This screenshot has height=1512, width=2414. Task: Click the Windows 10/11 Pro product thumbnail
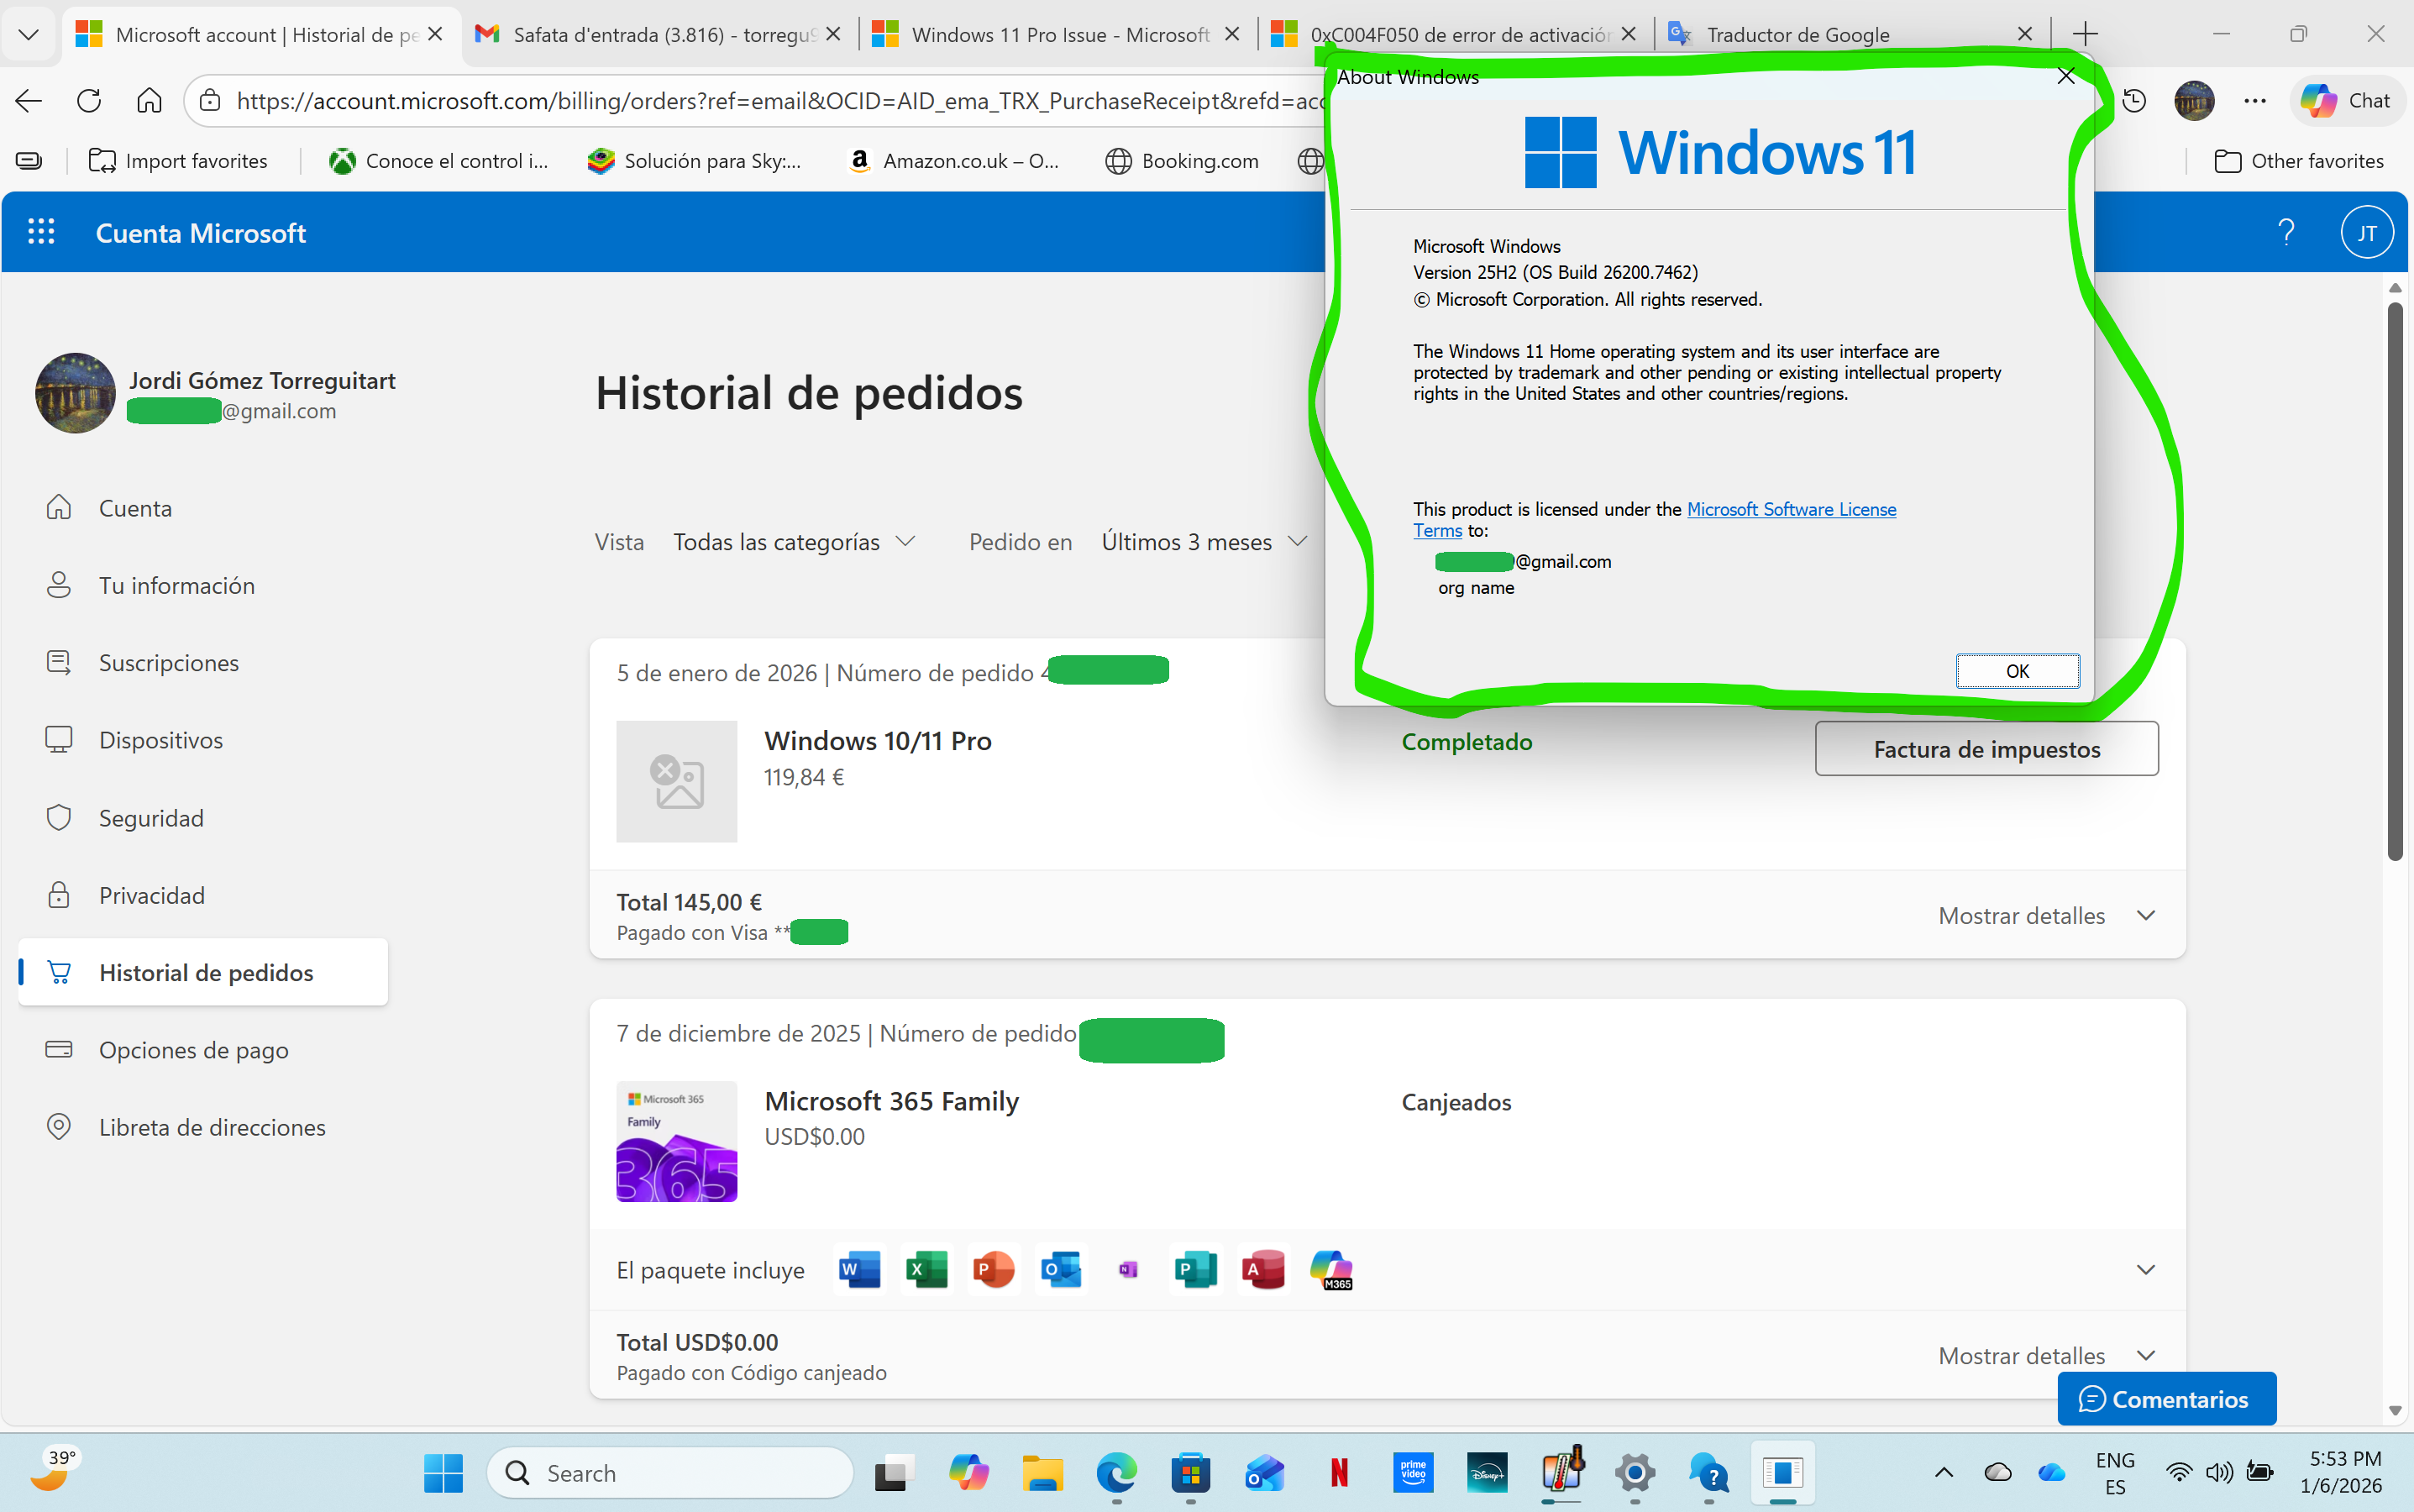[x=676, y=781]
